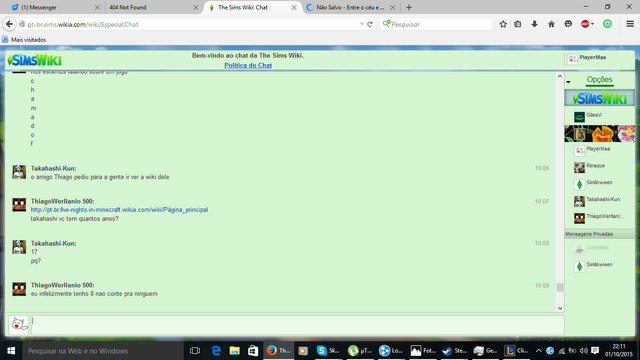Open Steam from the taskbar

[x=454, y=351]
